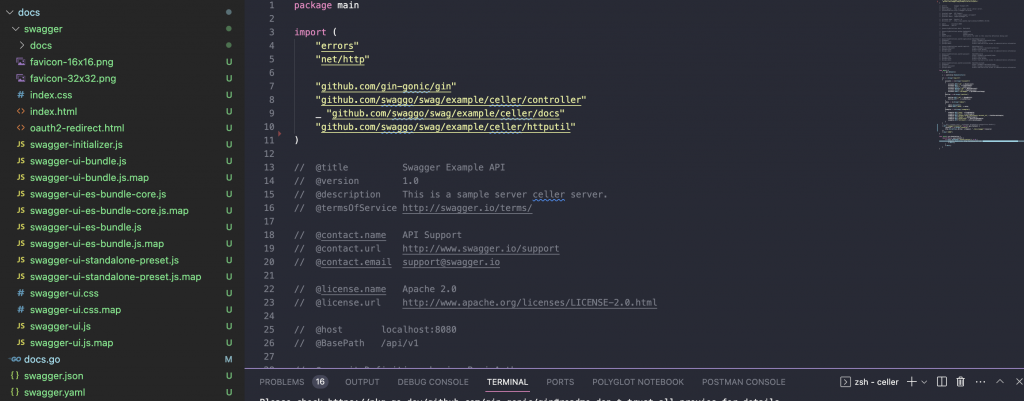Viewport: 1024px width, 401px height.
Task: Select the zsh - celler terminal label
Action: pos(876,382)
